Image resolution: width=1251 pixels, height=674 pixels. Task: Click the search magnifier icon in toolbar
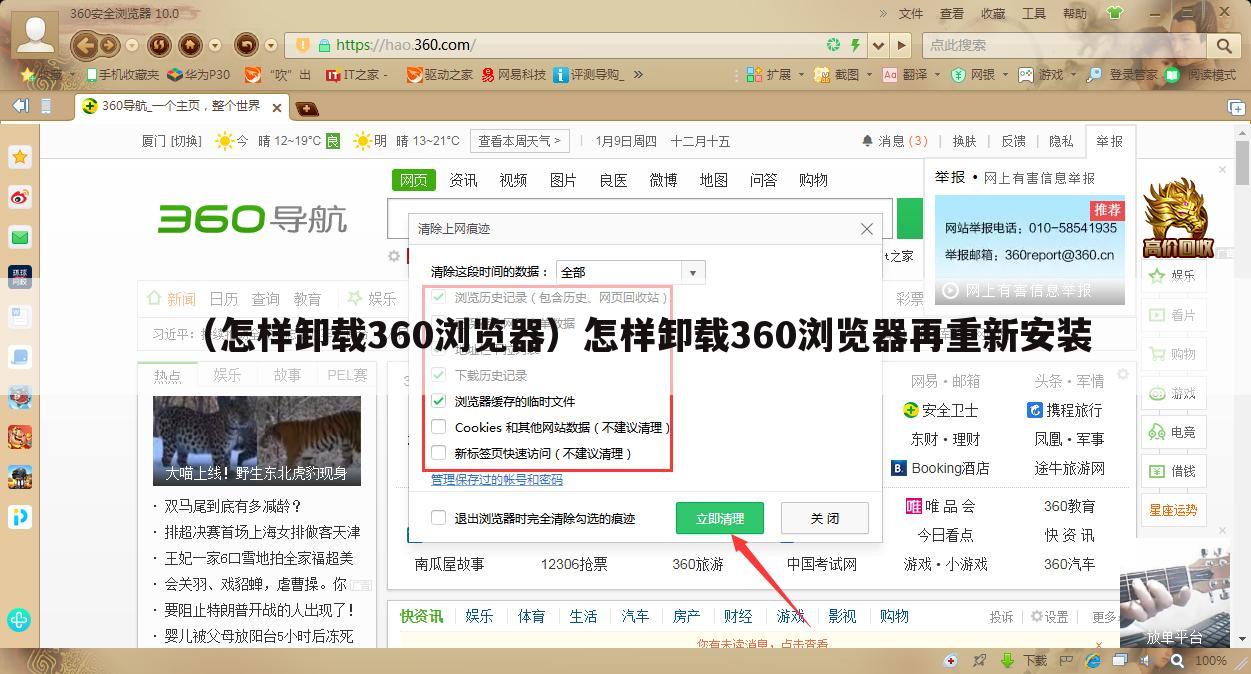point(1224,45)
